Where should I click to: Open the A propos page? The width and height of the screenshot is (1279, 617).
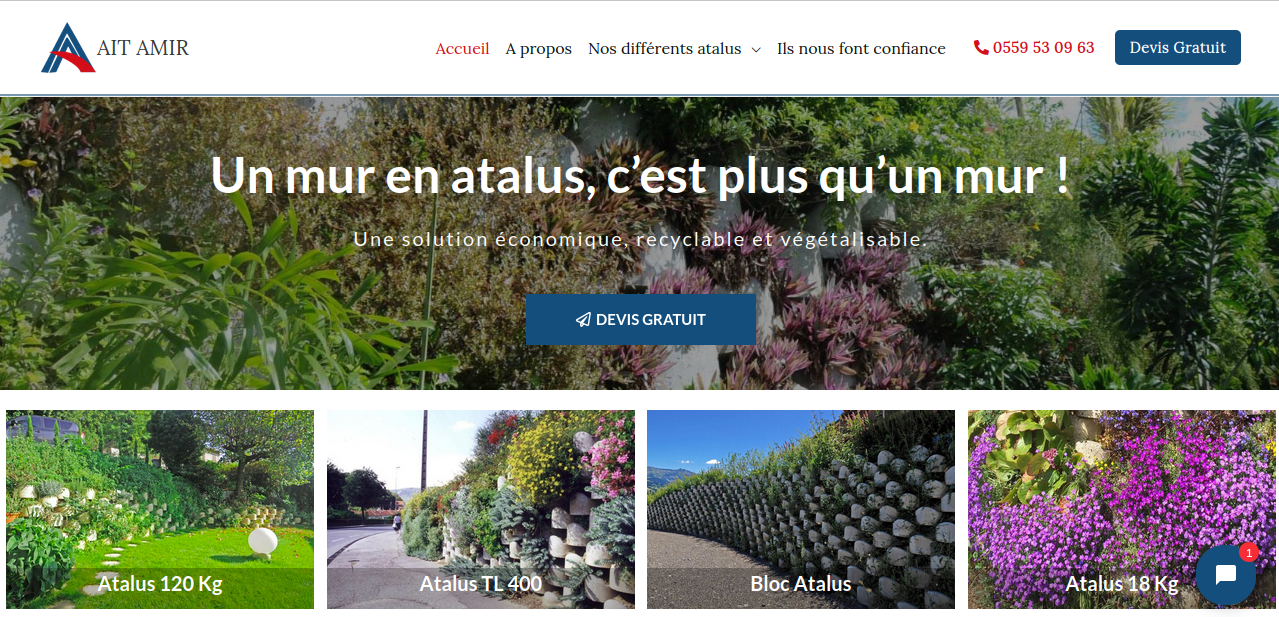coord(539,48)
